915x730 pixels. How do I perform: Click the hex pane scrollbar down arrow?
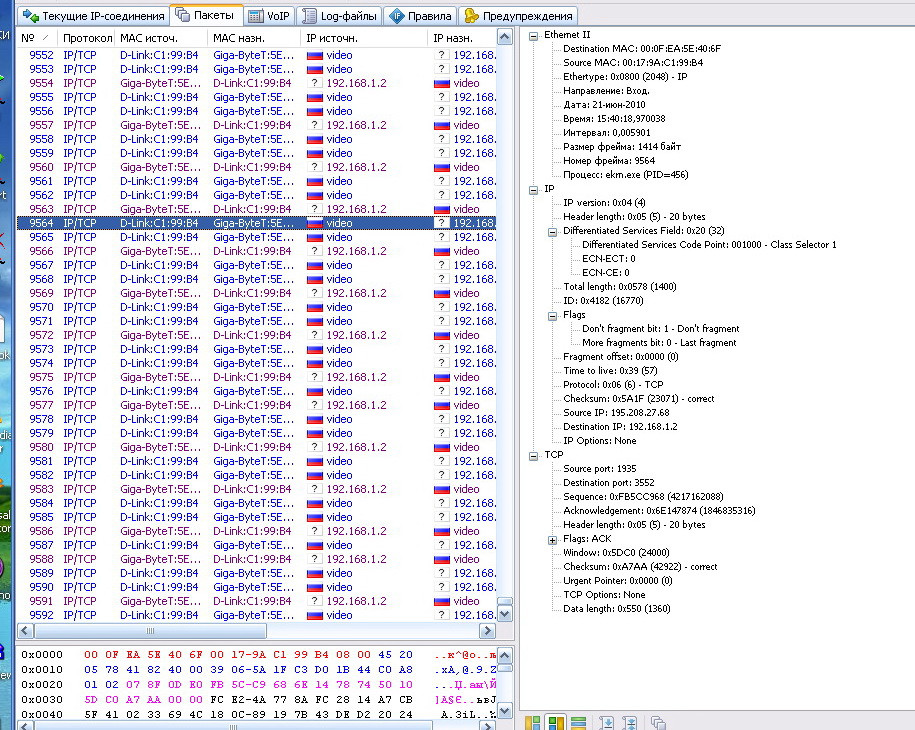click(505, 711)
